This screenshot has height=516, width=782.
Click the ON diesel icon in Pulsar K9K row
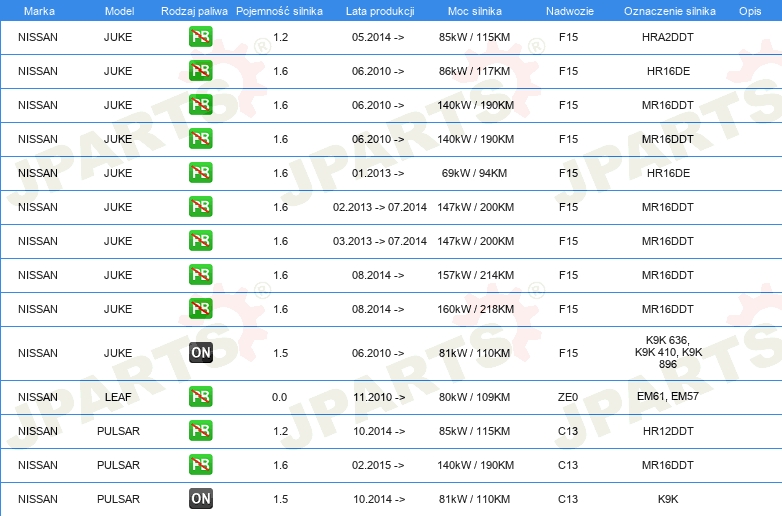click(200, 499)
